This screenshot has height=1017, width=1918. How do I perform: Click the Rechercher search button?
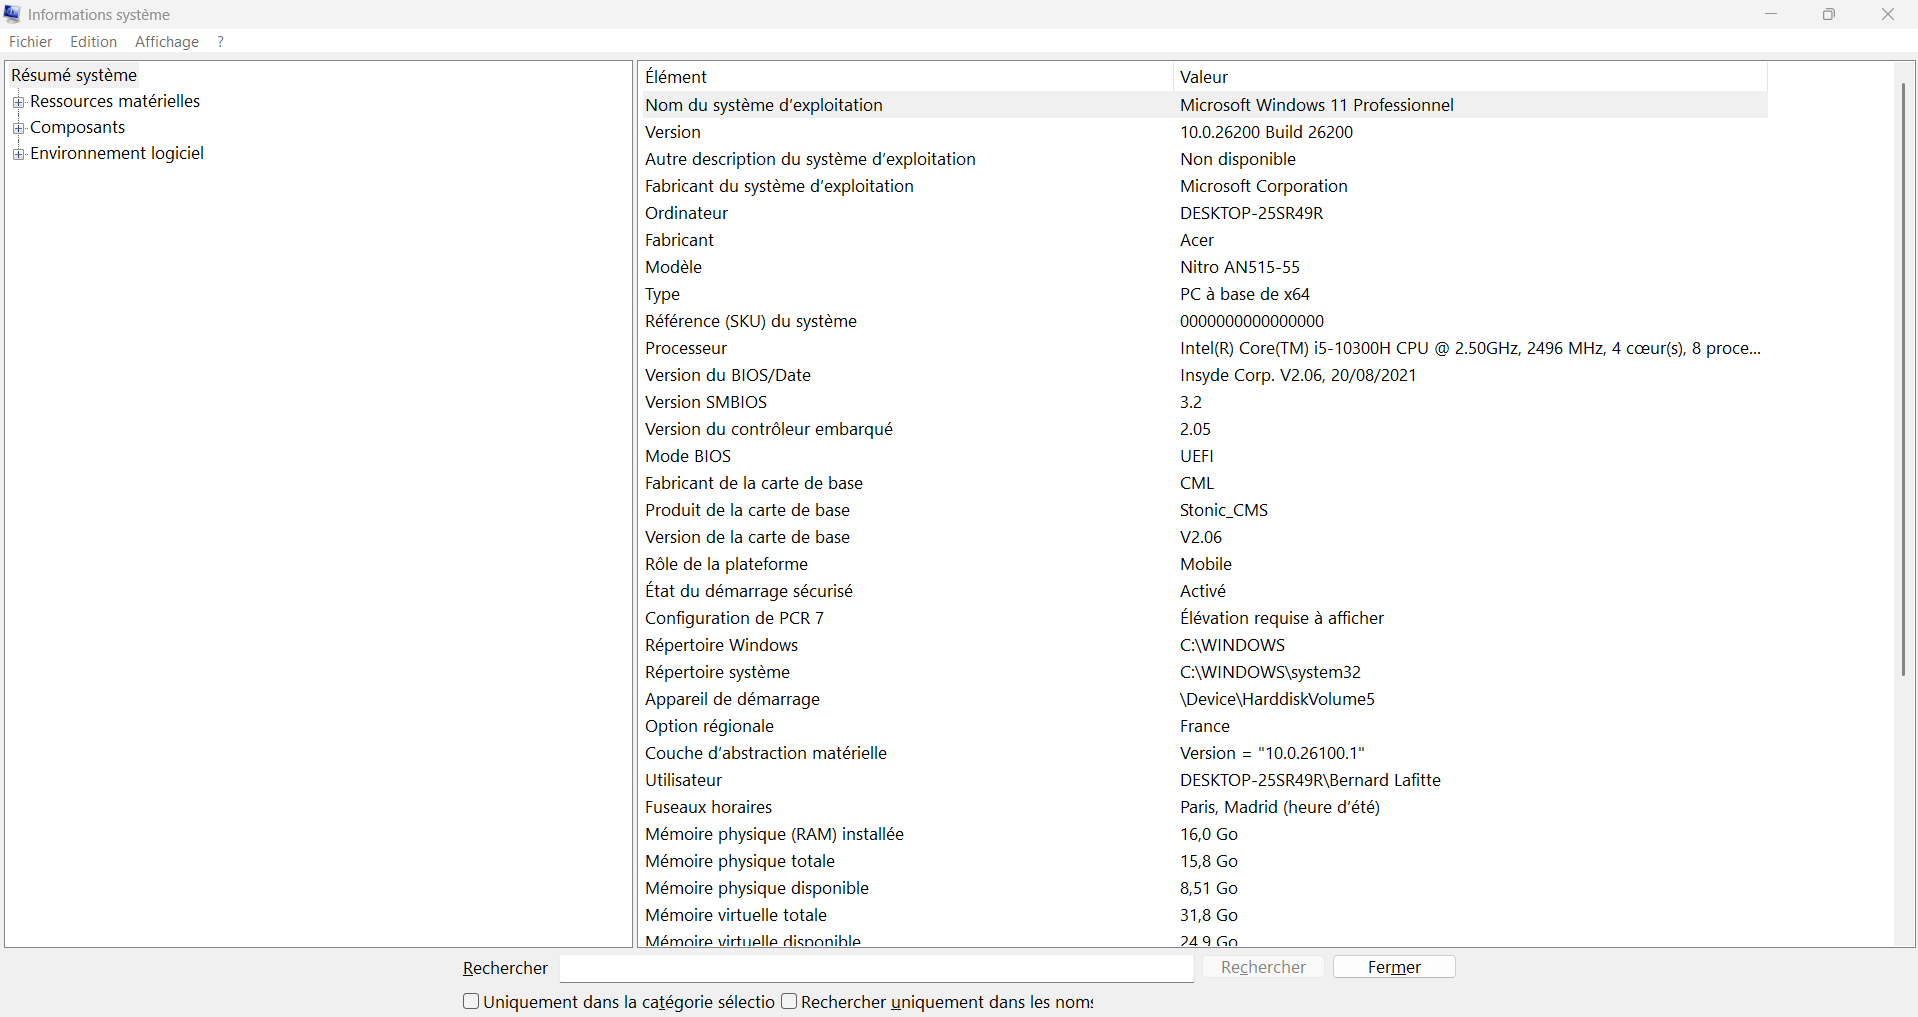click(x=1263, y=967)
